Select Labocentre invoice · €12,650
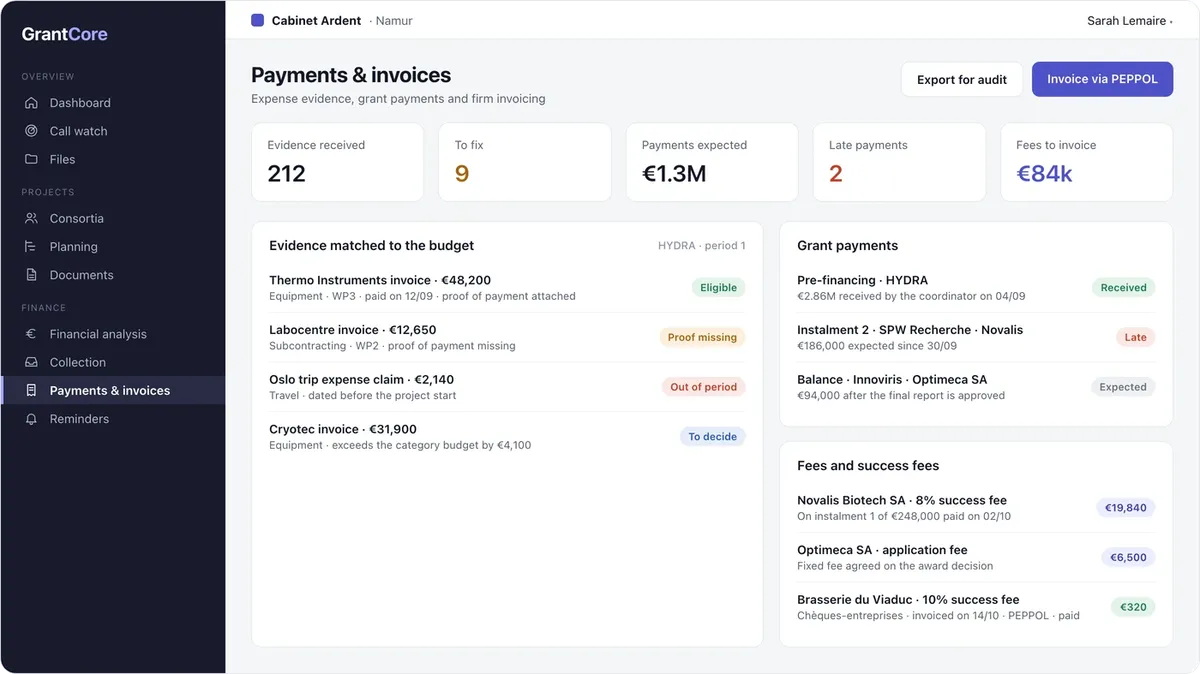The height and width of the screenshot is (674, 1200). pos(507,337)
